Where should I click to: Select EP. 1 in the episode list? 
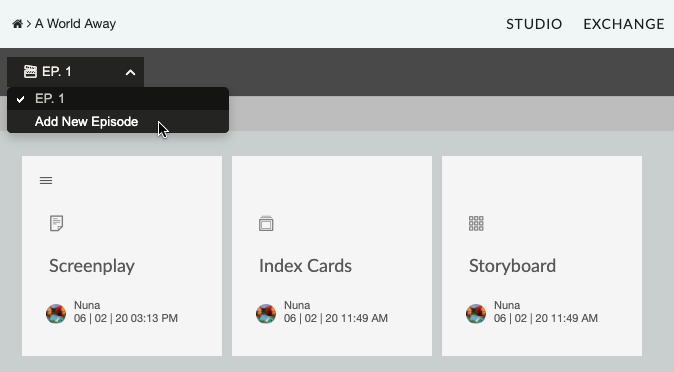tap(118, 99)
